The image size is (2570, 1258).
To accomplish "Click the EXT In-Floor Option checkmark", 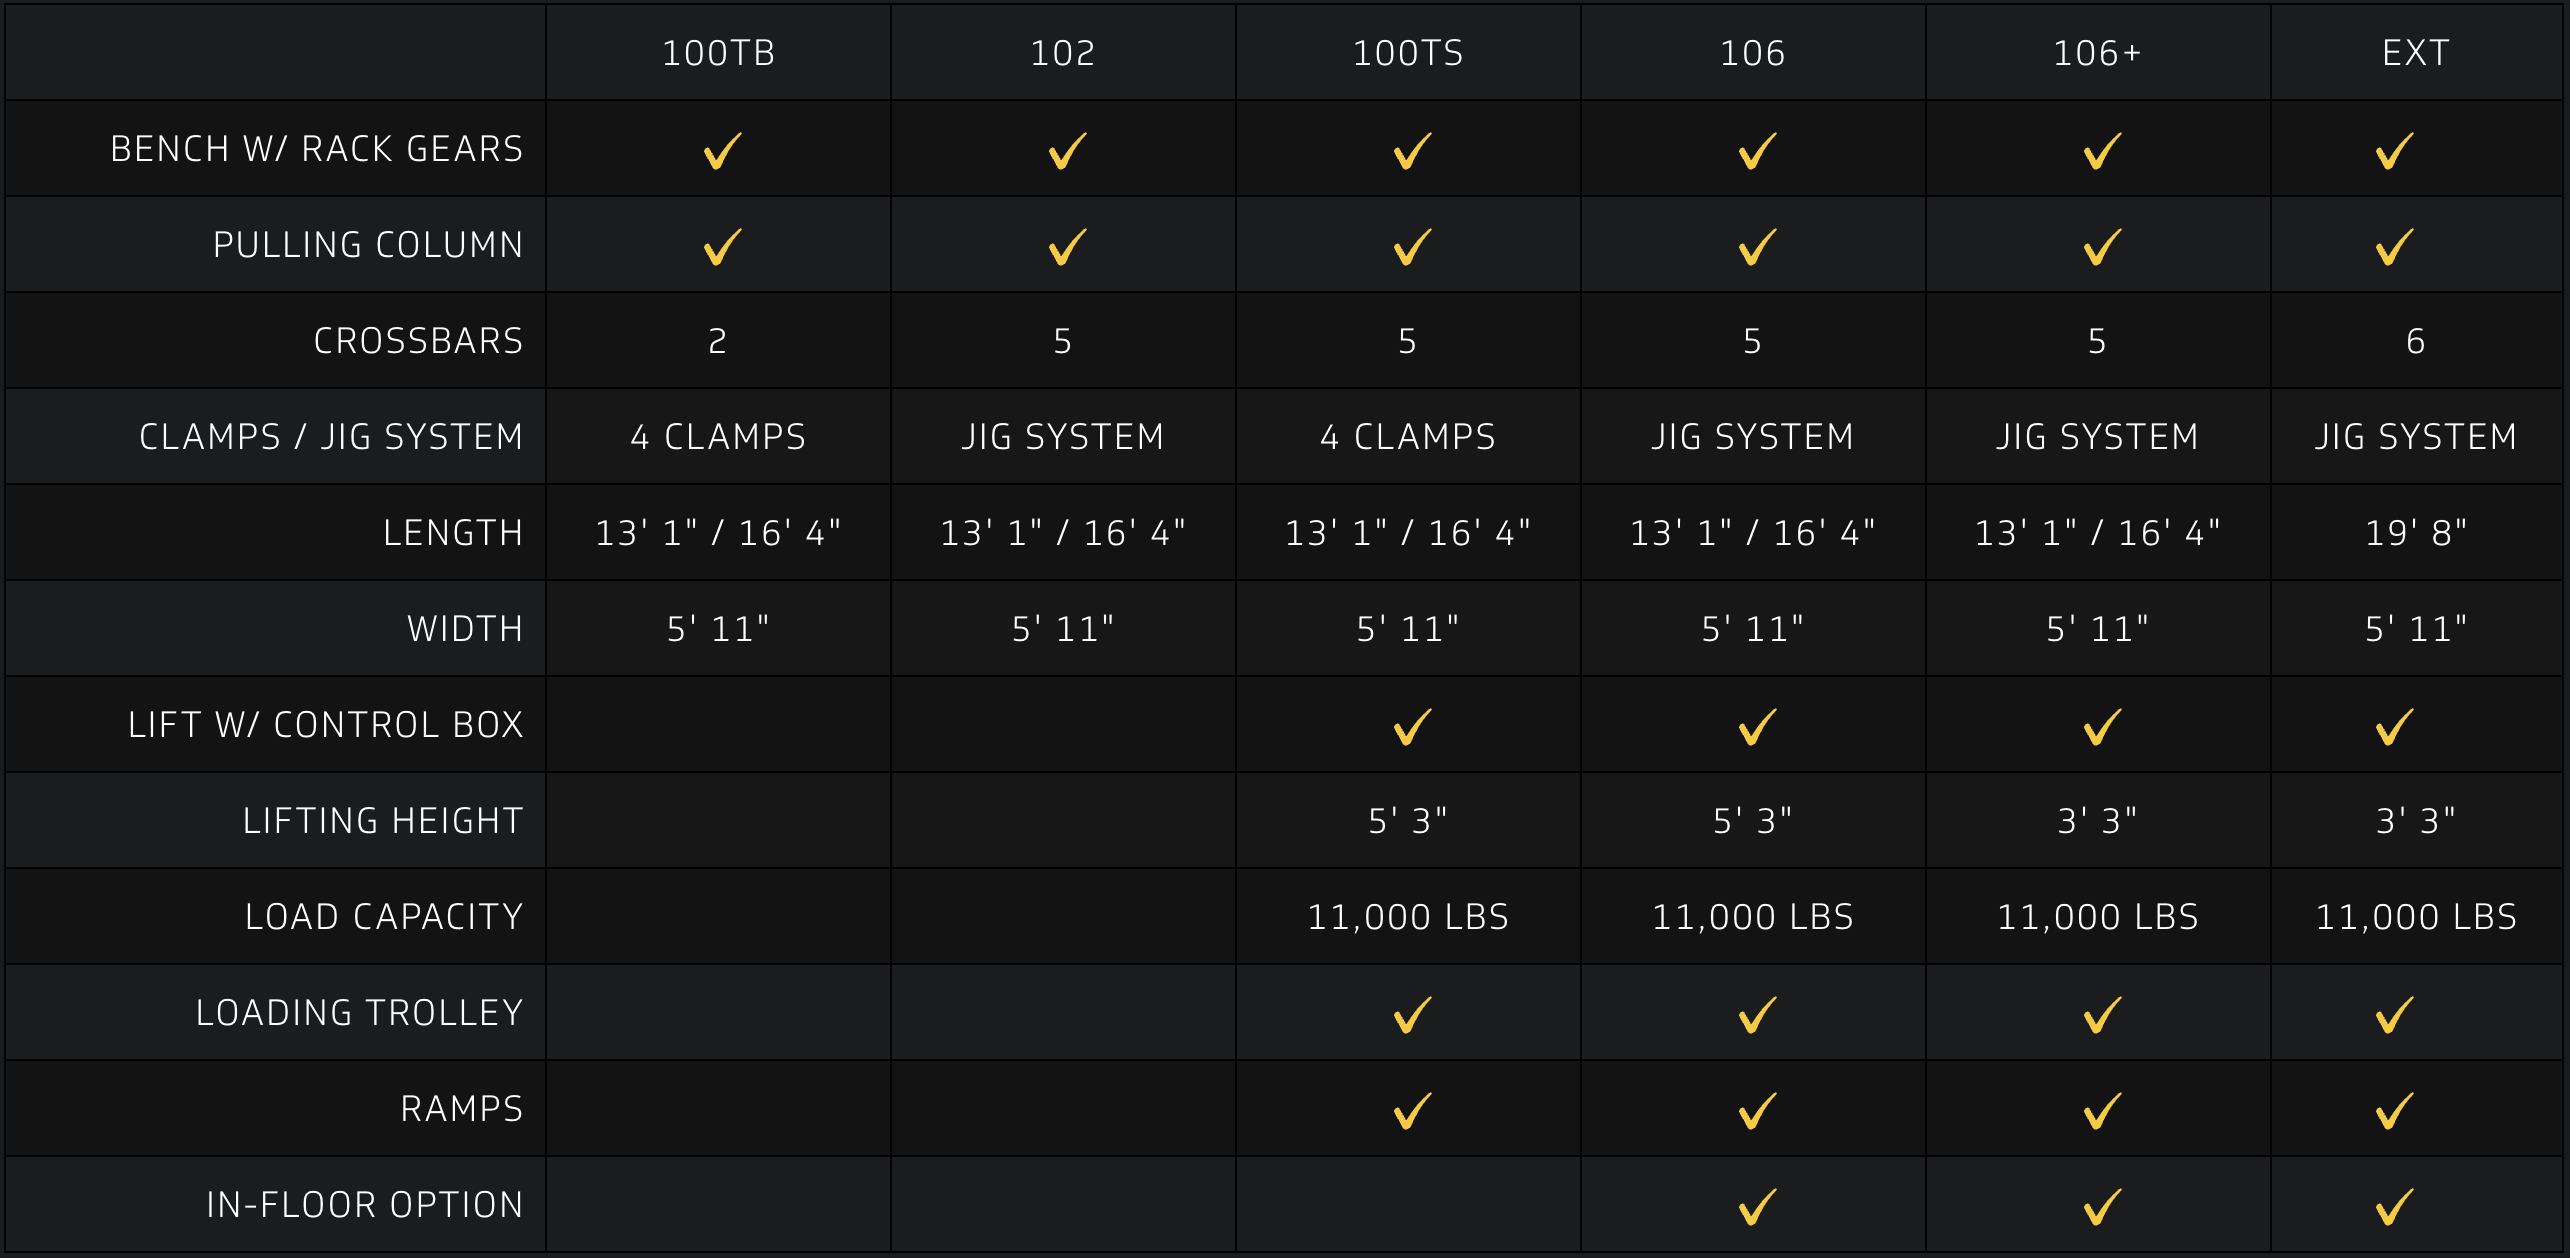I will click(x=2394, y=1207).
